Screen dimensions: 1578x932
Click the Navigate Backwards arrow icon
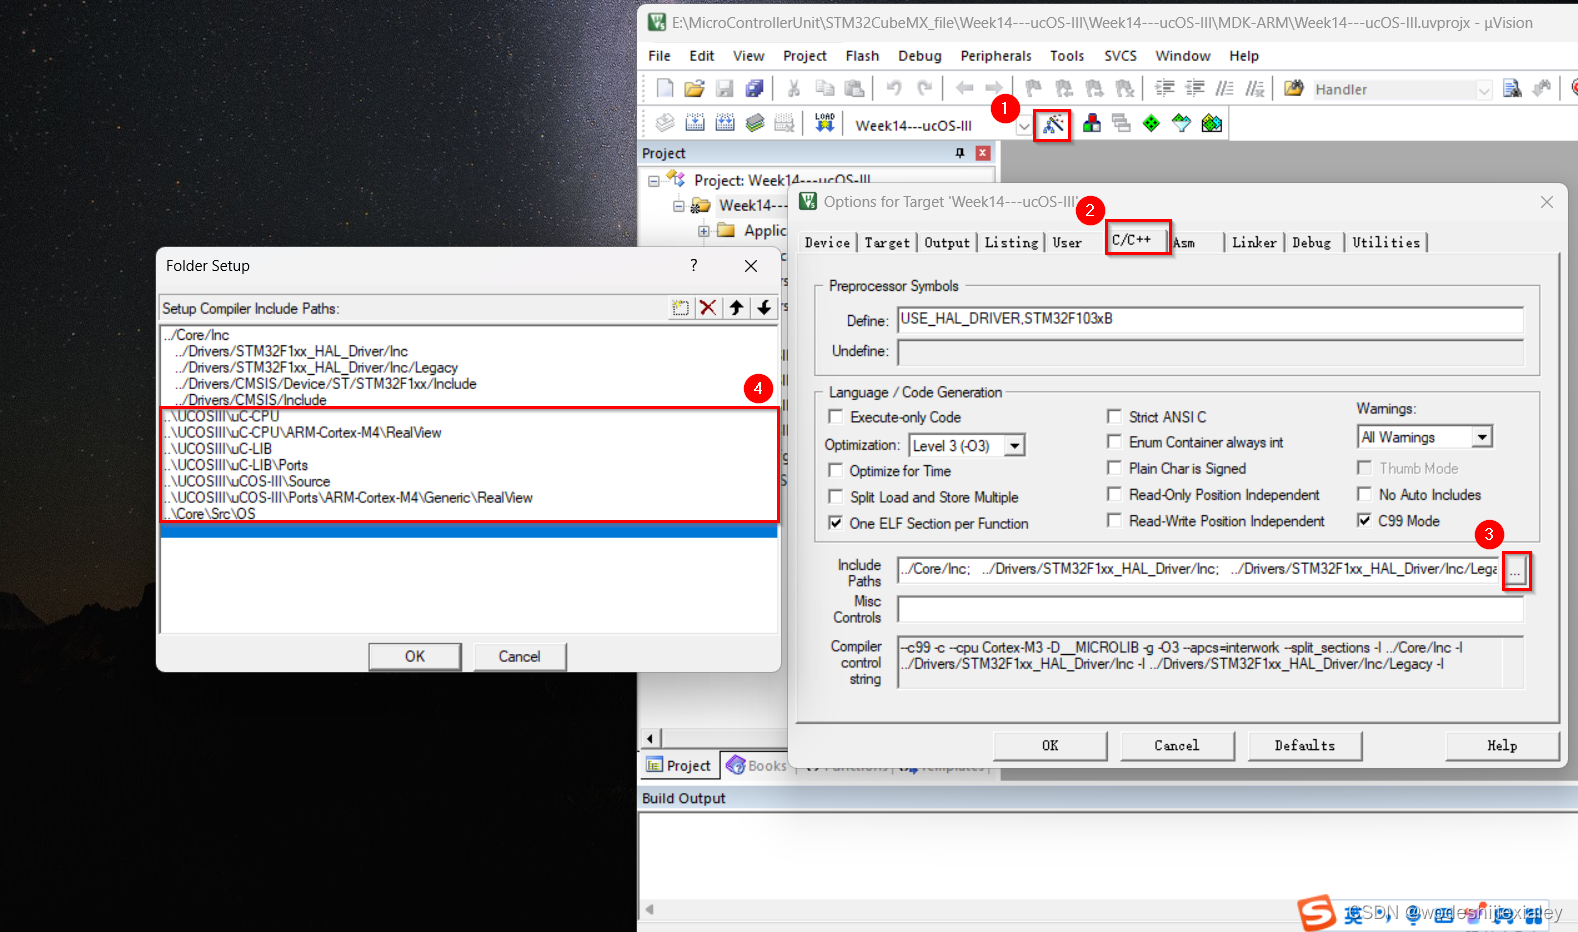pos(964,88)
